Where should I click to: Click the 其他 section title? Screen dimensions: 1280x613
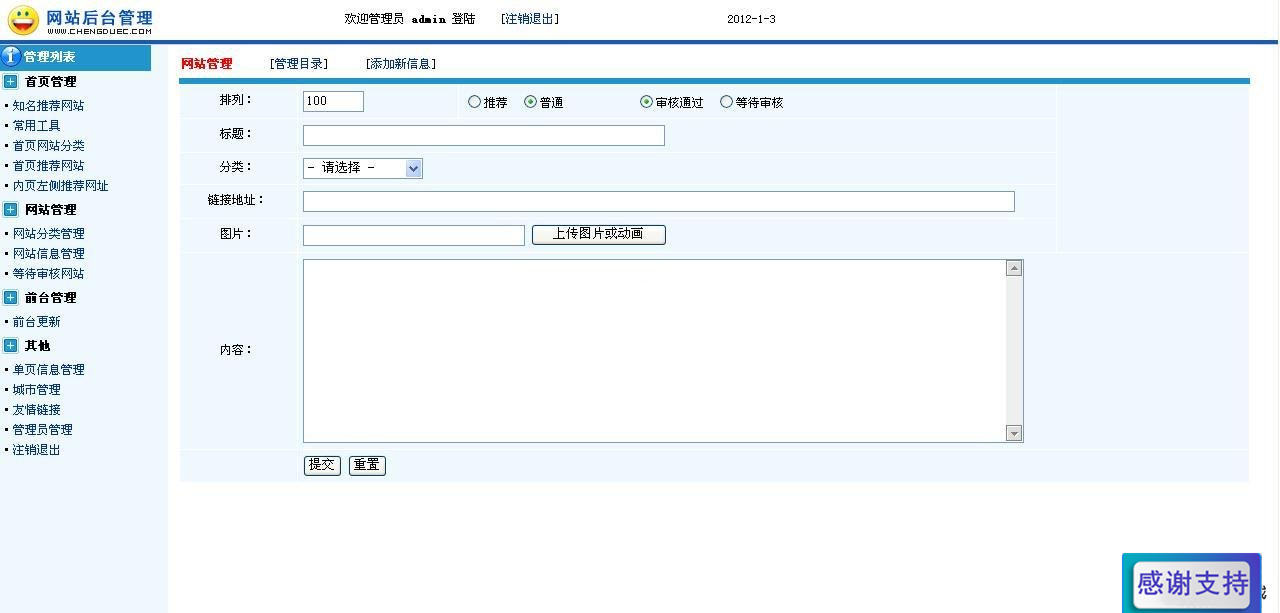[37, 346]
